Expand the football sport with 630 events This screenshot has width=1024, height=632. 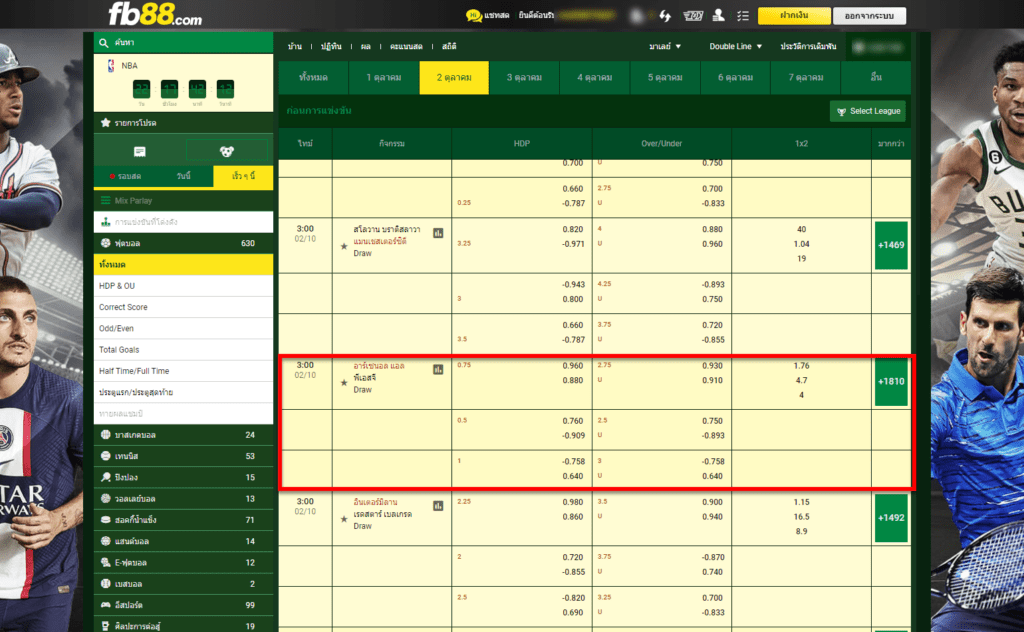pyautogui.click(x=184, y=243)
